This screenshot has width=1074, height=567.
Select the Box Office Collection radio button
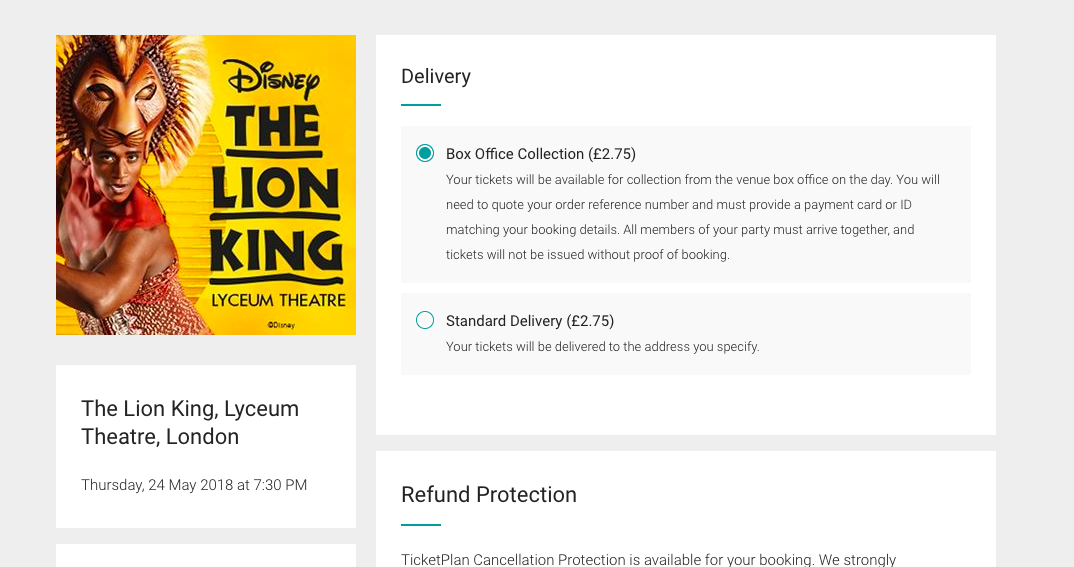point(425,153)
